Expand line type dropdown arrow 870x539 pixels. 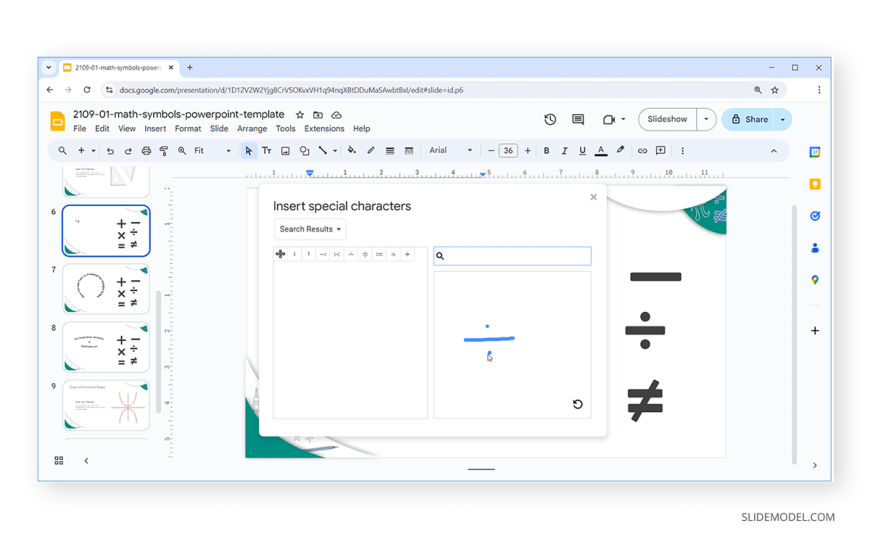pyautogui.click(x=335, y=151)
